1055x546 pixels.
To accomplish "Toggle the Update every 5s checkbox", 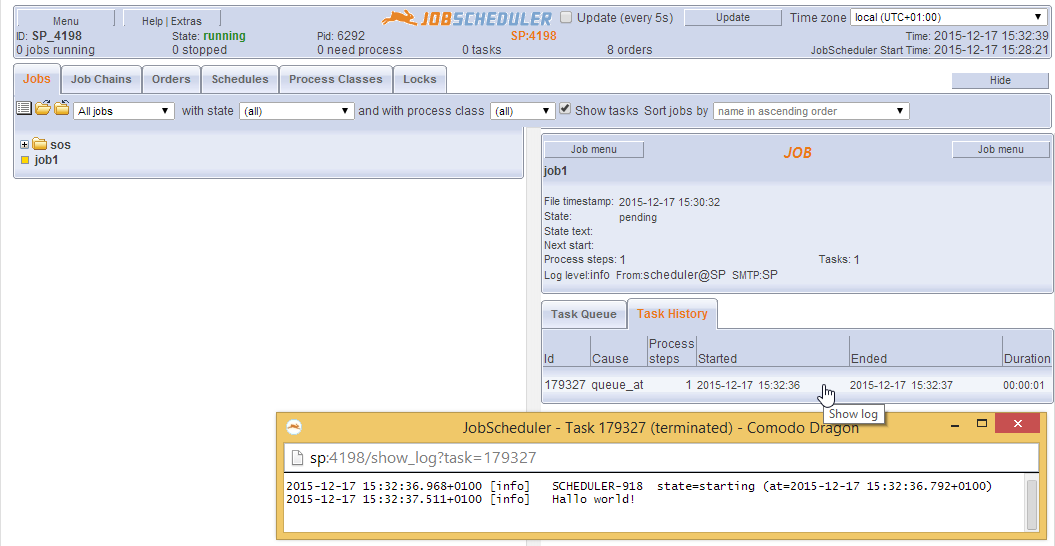I will [567, 18].
